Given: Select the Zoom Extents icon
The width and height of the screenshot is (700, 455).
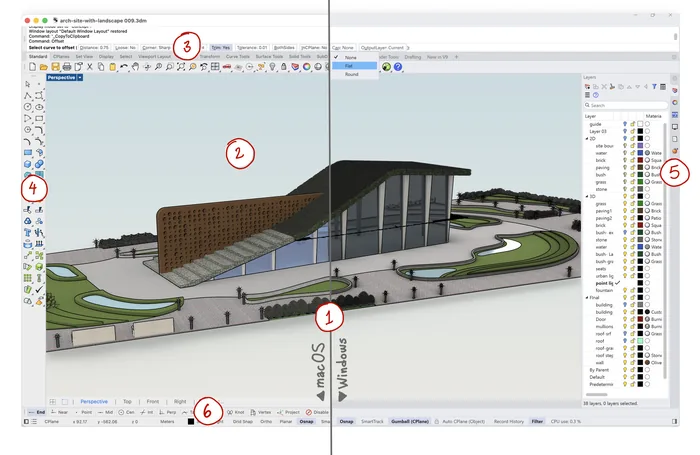Looking at the screenshot, I should pyautogui.click(x=181, y=67).
